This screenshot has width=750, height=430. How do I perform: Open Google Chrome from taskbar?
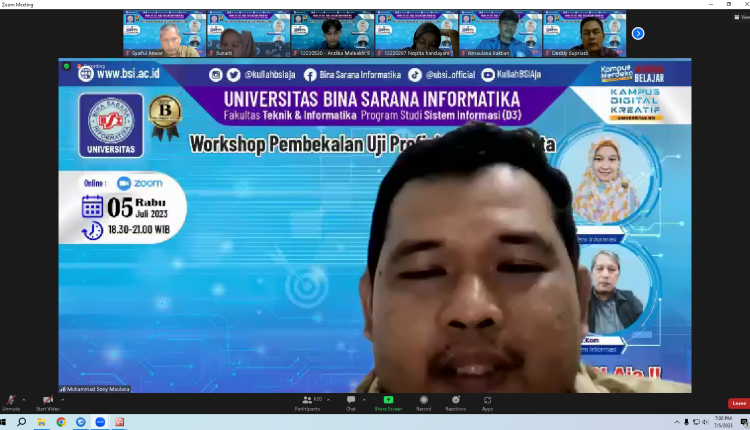[61, 422]
